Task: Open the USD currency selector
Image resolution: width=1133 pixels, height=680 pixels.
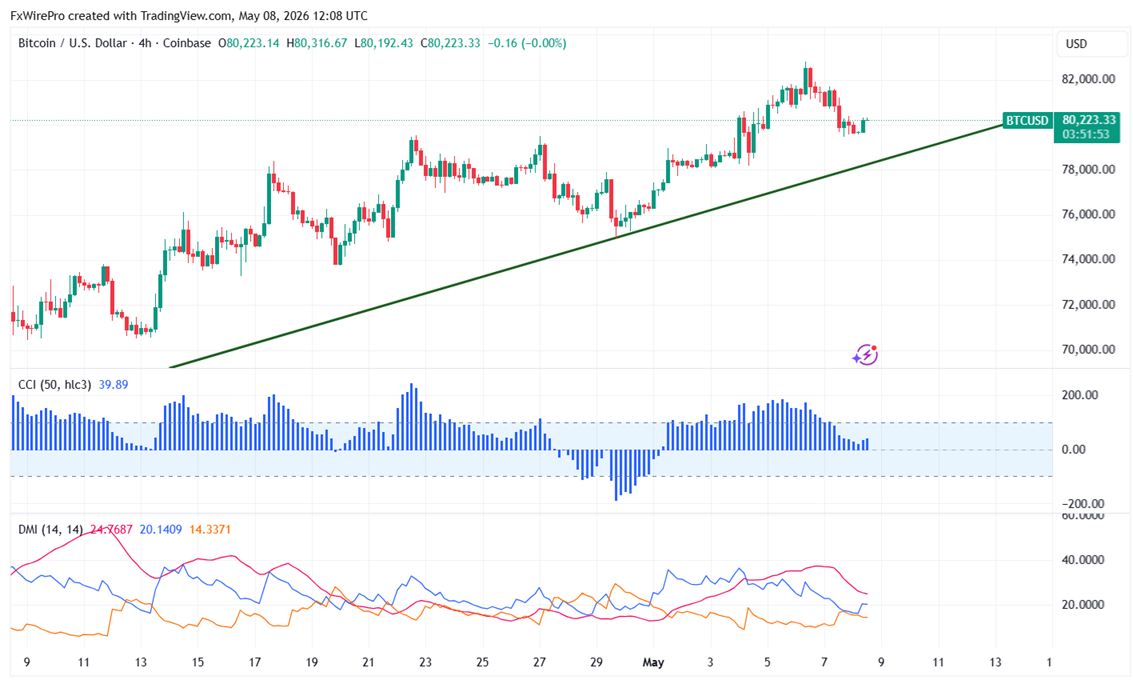Action: pyautogui.click(x=1076, y=43)
